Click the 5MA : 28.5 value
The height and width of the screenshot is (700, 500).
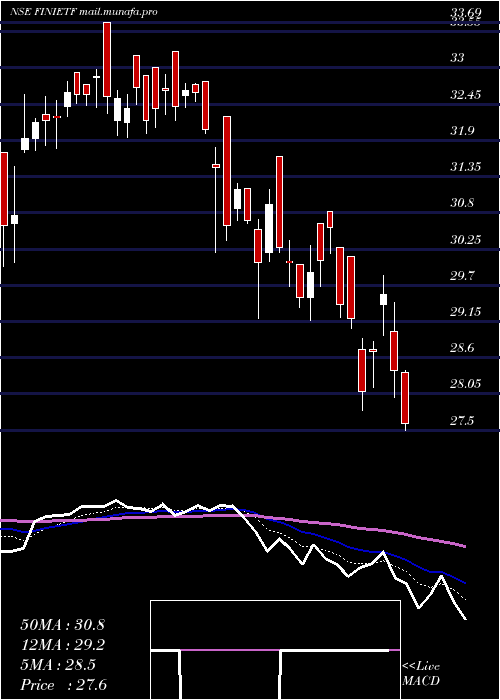(58, 665)
